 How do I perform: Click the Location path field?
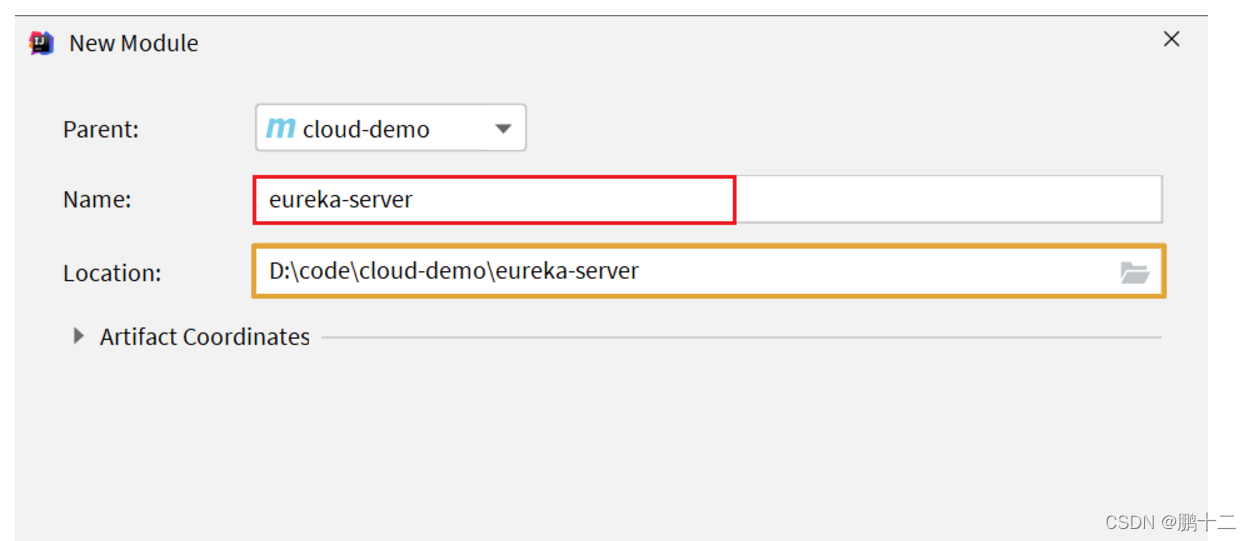(708, 271)
